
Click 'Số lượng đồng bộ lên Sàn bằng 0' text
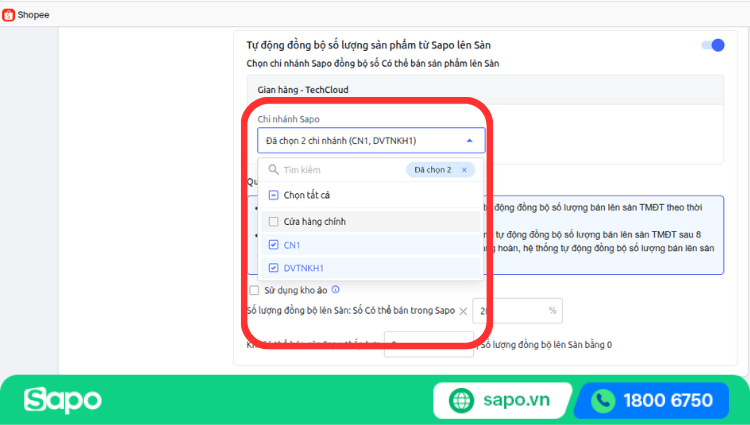point(546,345)
